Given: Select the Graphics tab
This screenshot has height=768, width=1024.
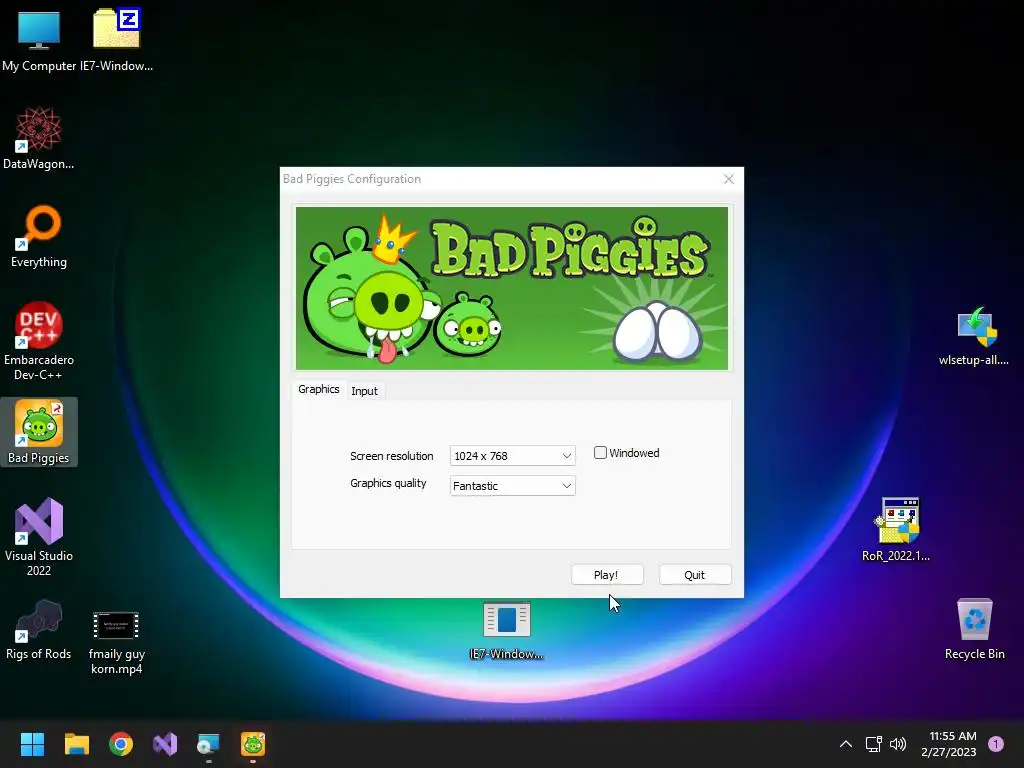Looking at the screenshot, I should [319, 389].
